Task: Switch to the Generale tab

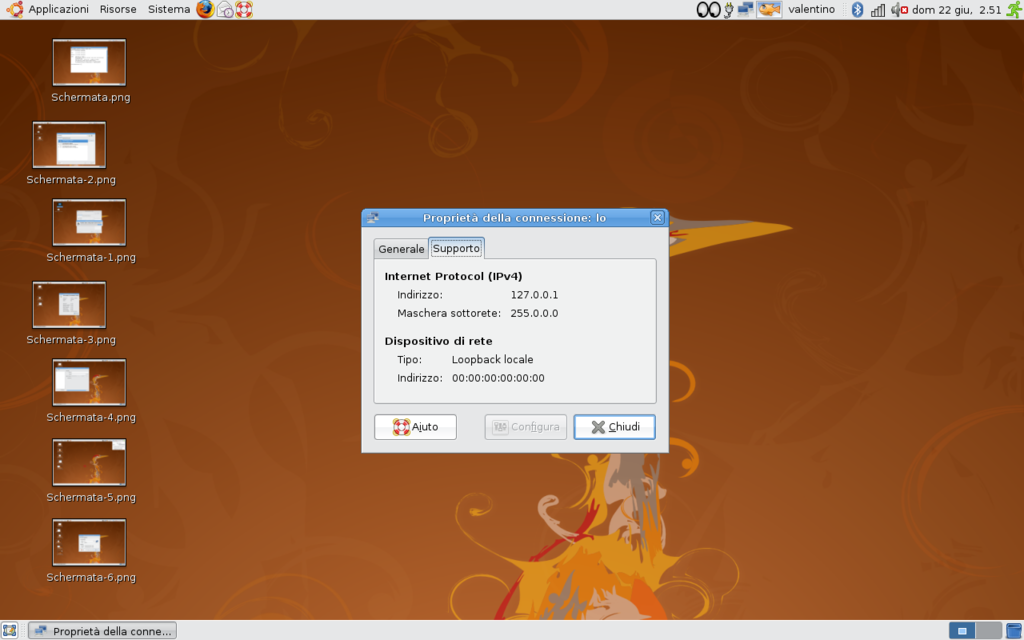Action: pos(401,249)
